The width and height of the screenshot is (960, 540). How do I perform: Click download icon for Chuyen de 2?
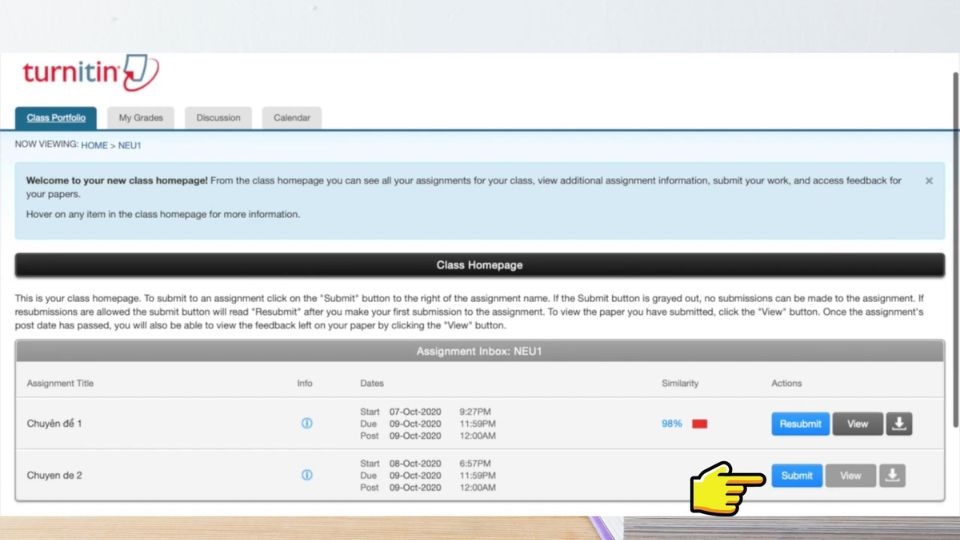tap(892, 476)
